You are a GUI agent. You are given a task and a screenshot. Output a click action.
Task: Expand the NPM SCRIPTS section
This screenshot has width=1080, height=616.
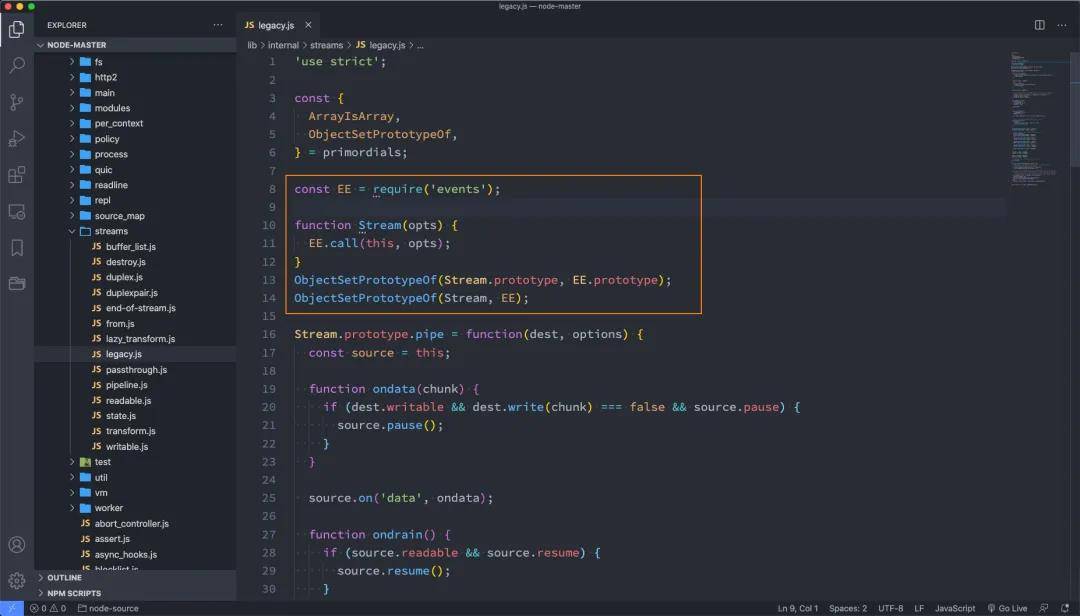pos(135,593)
